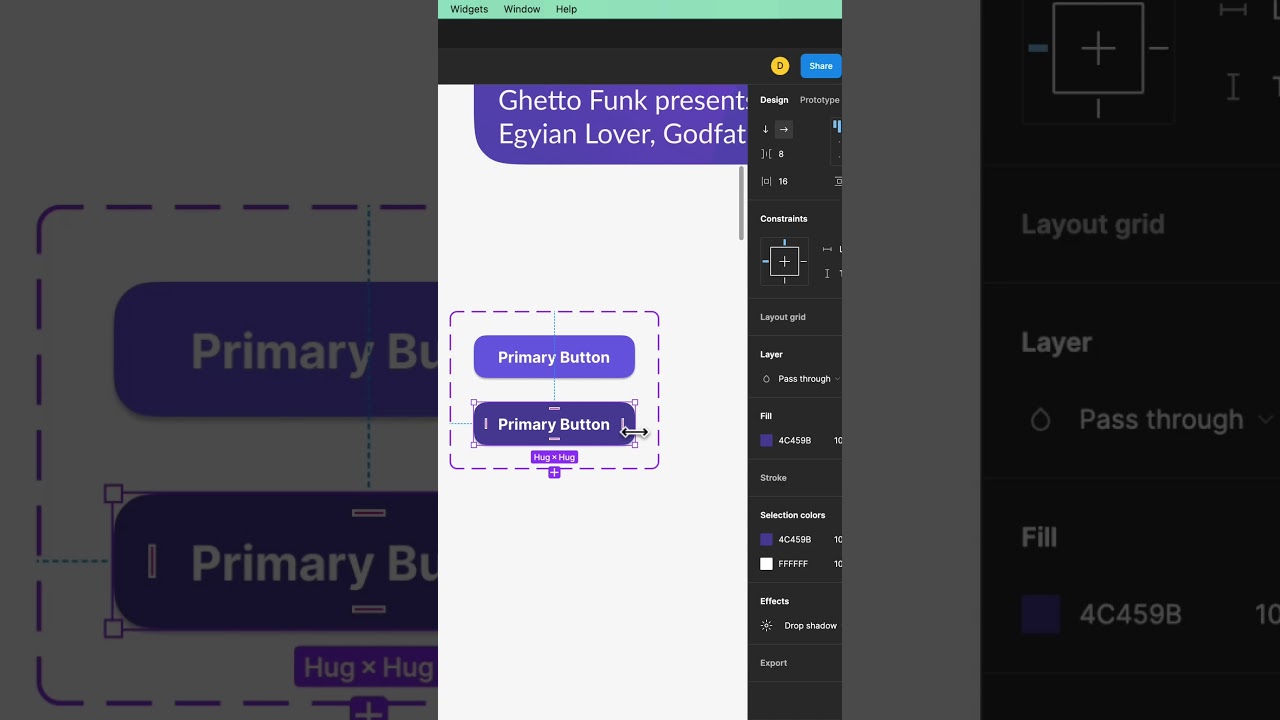The height and width of the screenshot is (720, 1280).
Task: Switch to the Design tab
Action: (774, 100)
